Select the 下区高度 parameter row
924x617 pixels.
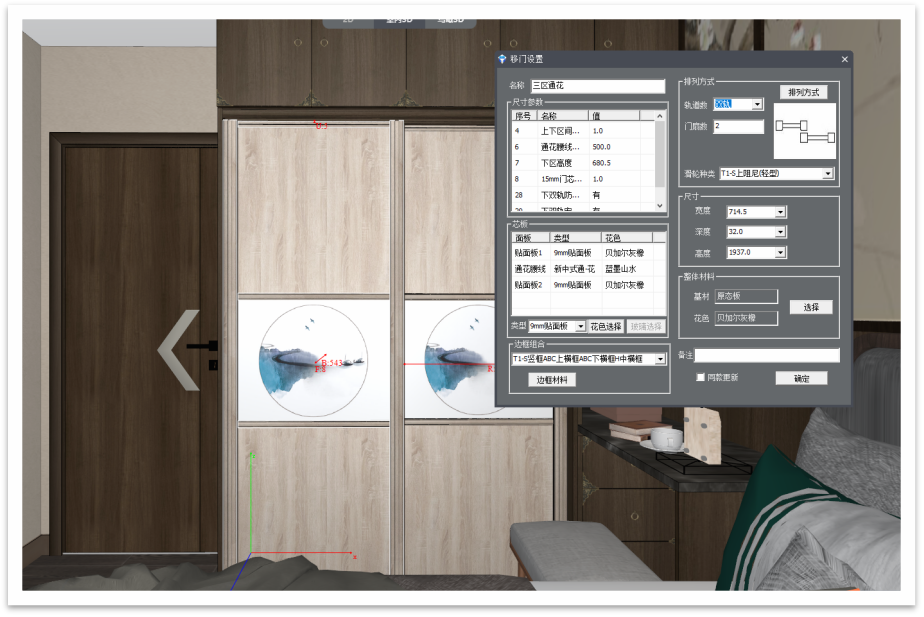pyautogui.click(x=583, y=163)
